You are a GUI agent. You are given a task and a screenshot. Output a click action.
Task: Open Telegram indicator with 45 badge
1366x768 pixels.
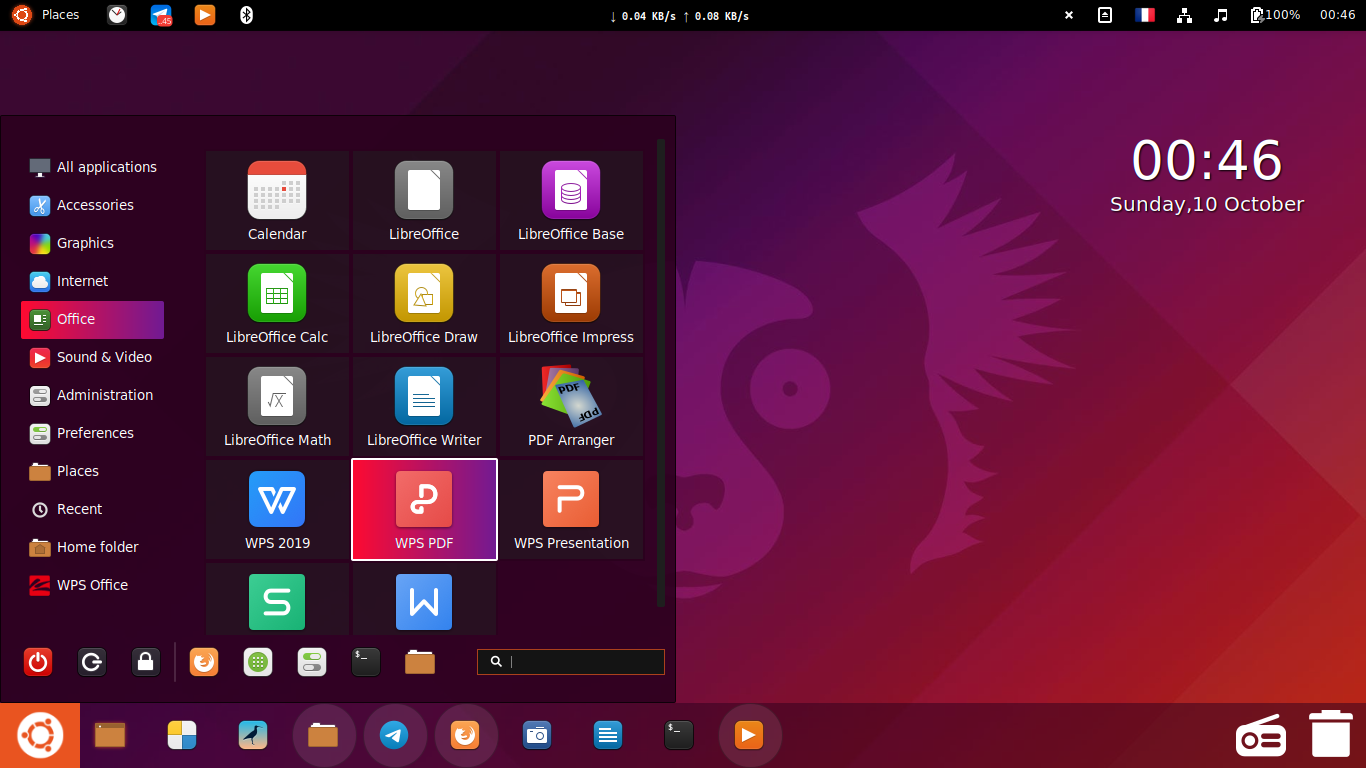(161, 15)
